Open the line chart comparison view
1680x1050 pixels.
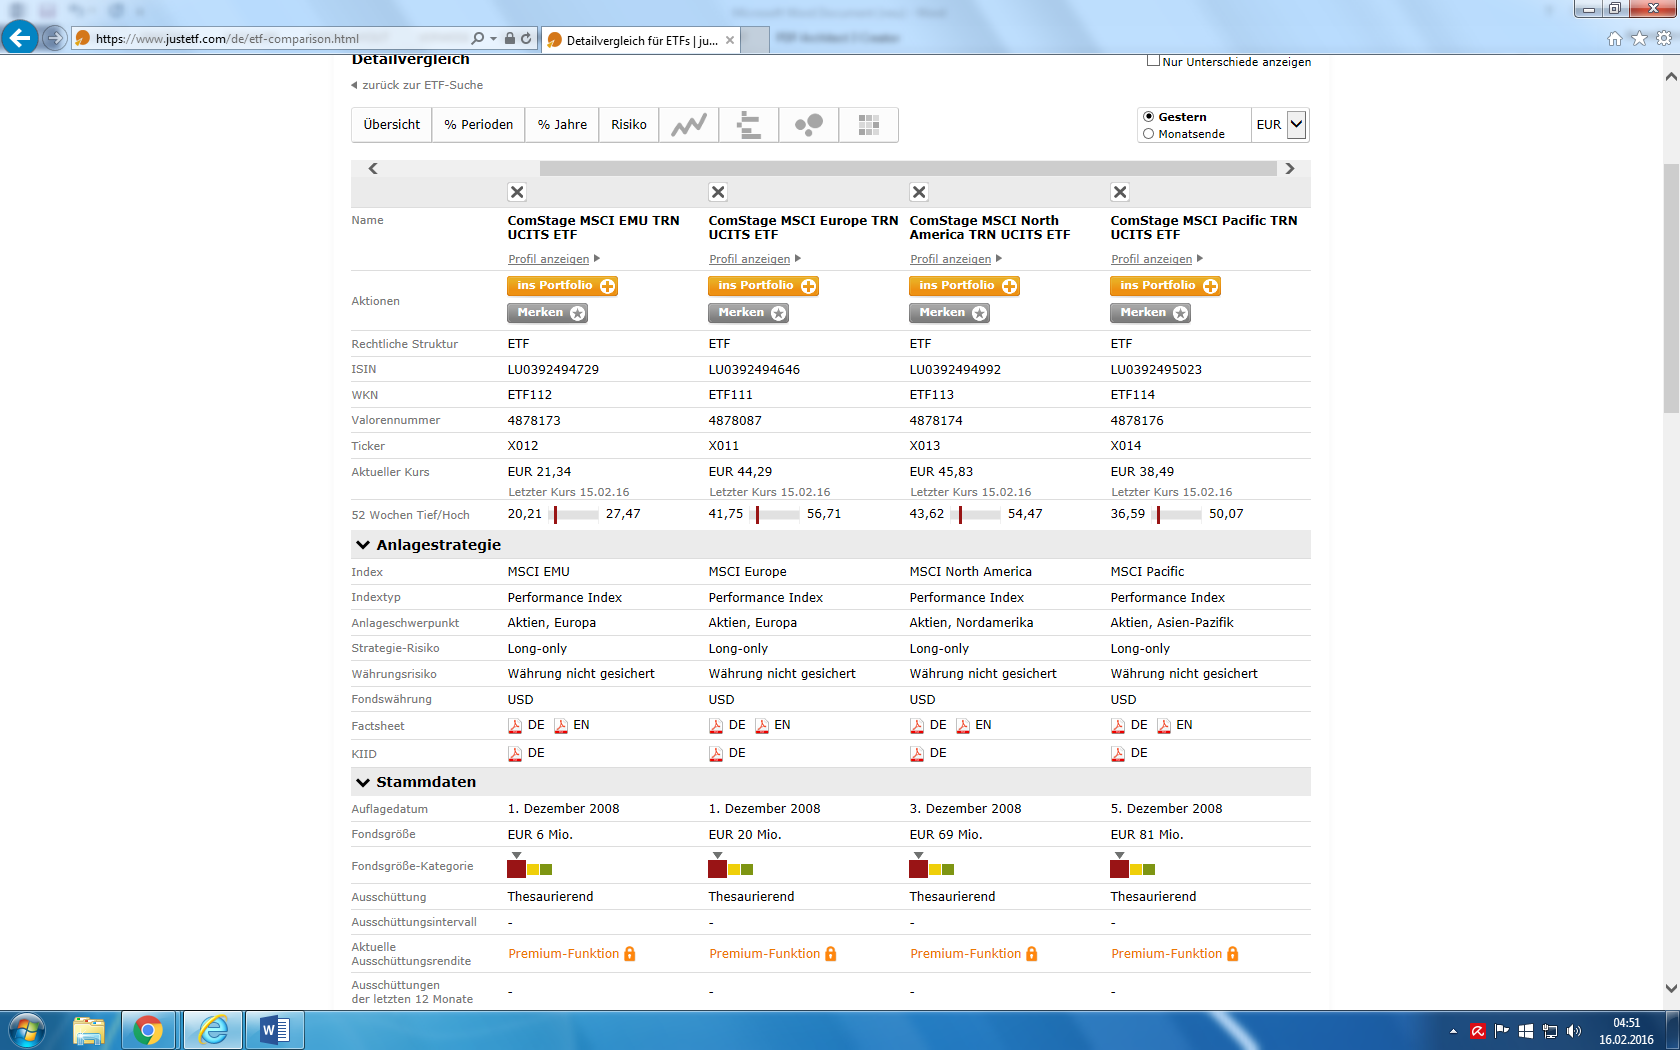(688, 125)
